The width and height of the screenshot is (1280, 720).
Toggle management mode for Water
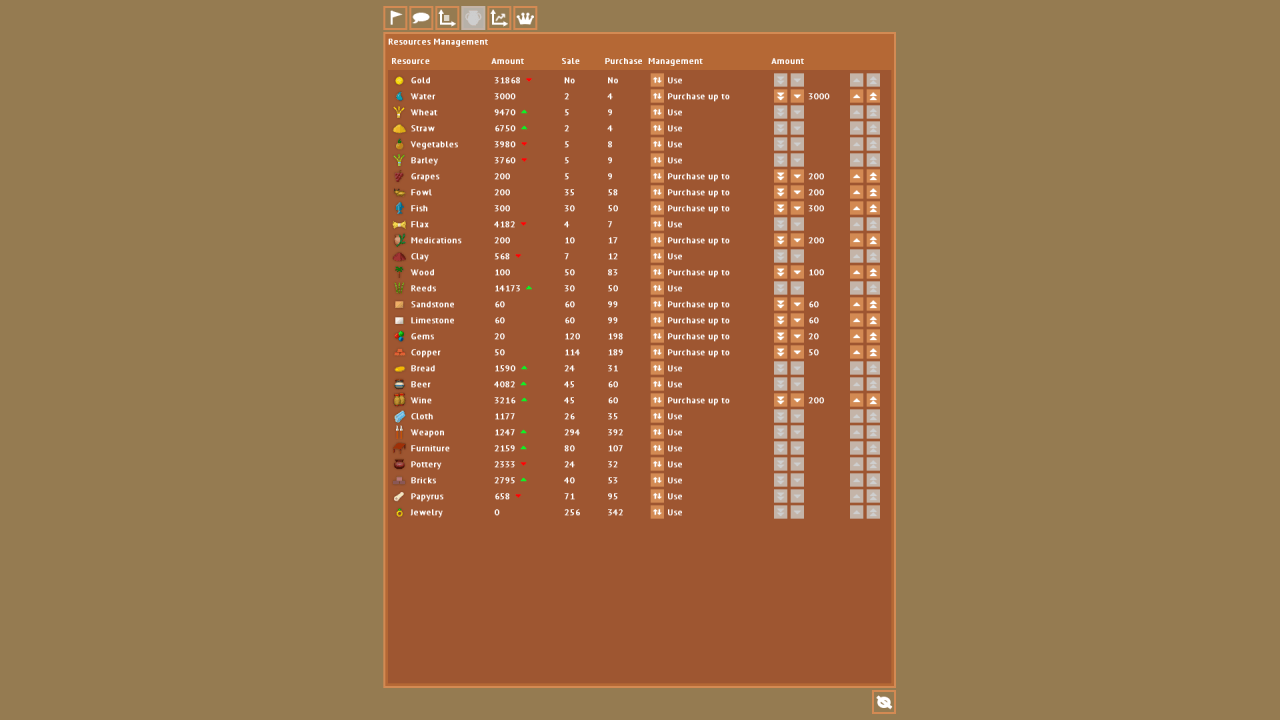click(657, 96)
